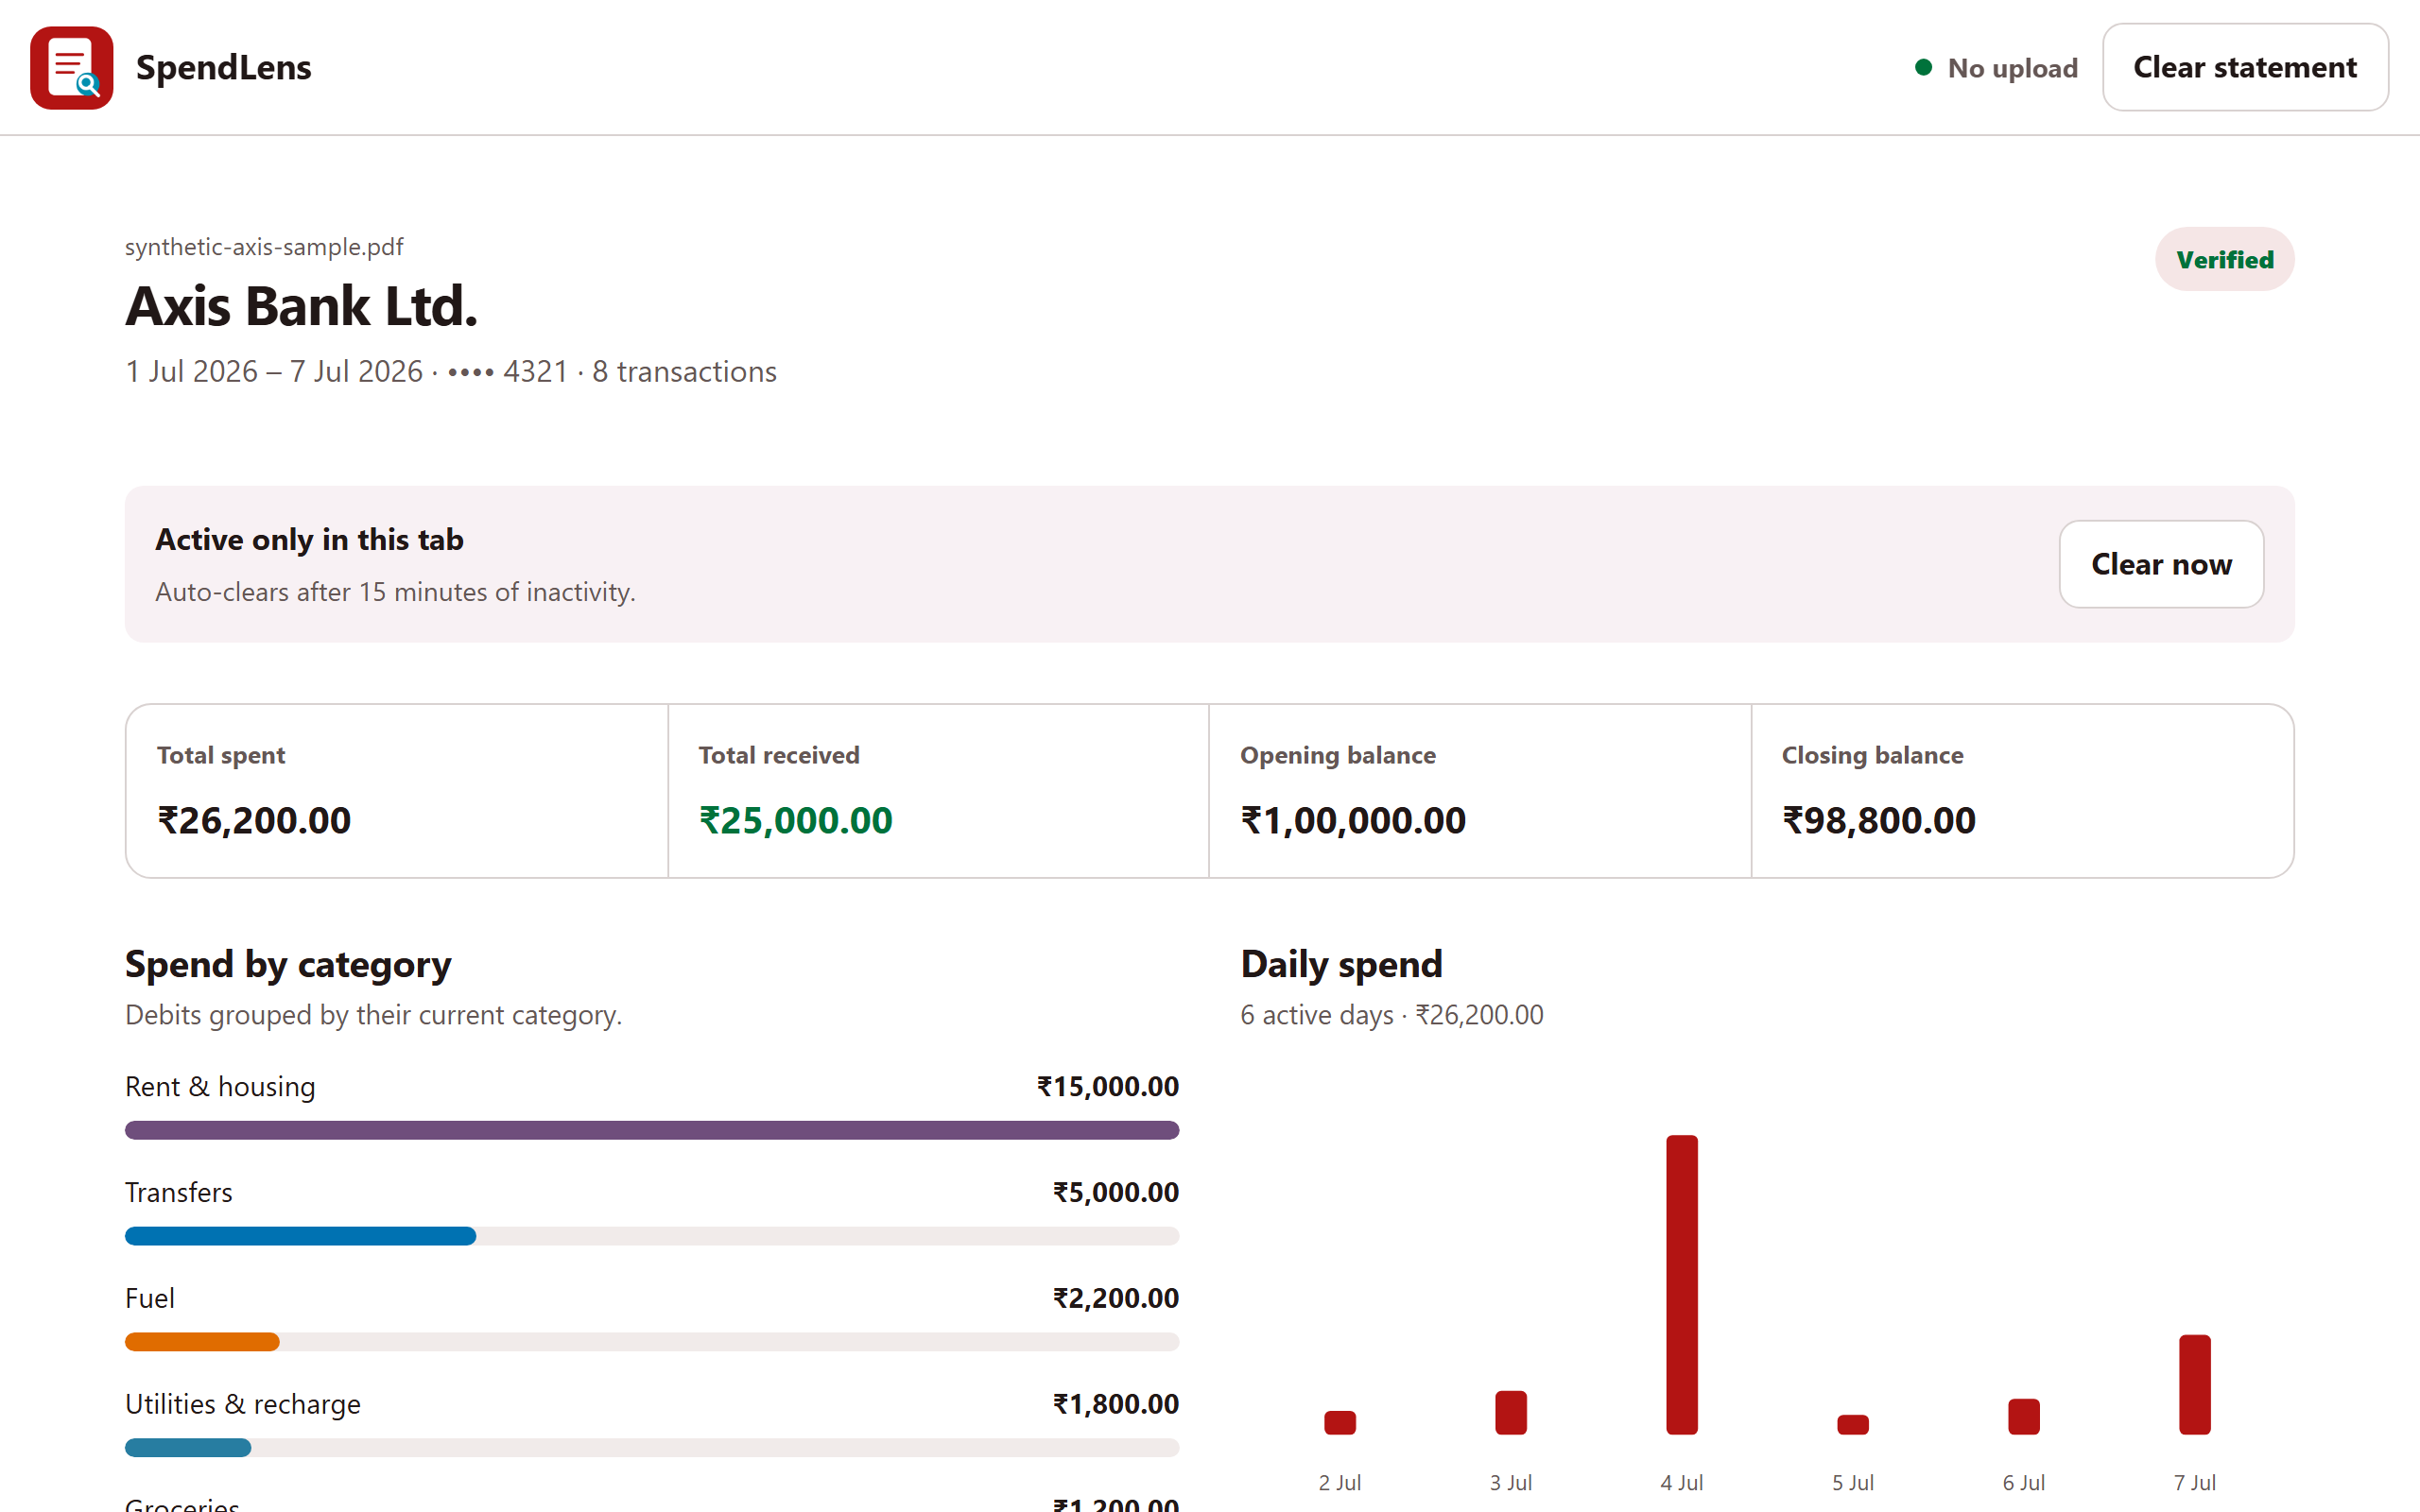
Task: Click the 6 Jul daily spend bar
Action: tap(2024, 1416)
